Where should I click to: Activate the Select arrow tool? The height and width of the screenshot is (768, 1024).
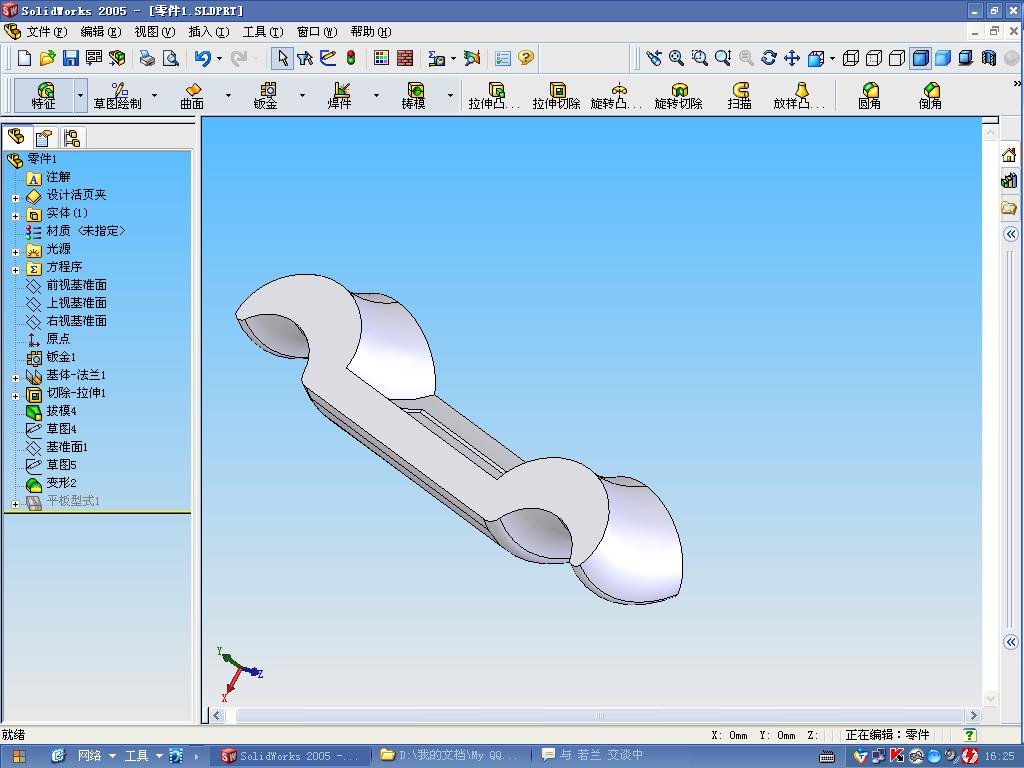pos(282,58)
